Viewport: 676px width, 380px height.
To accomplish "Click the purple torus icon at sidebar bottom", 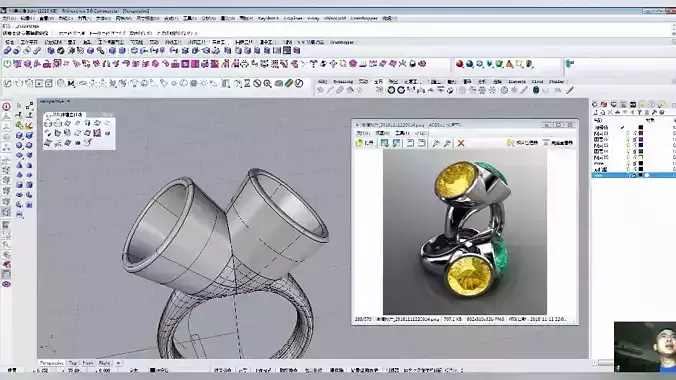I will pyautogui.click(x=6, y=284).
